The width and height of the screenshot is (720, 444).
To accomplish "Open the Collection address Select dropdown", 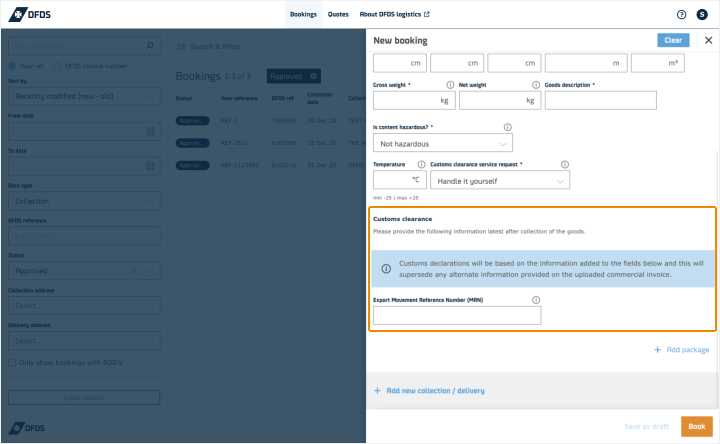I will click(84, 306).
